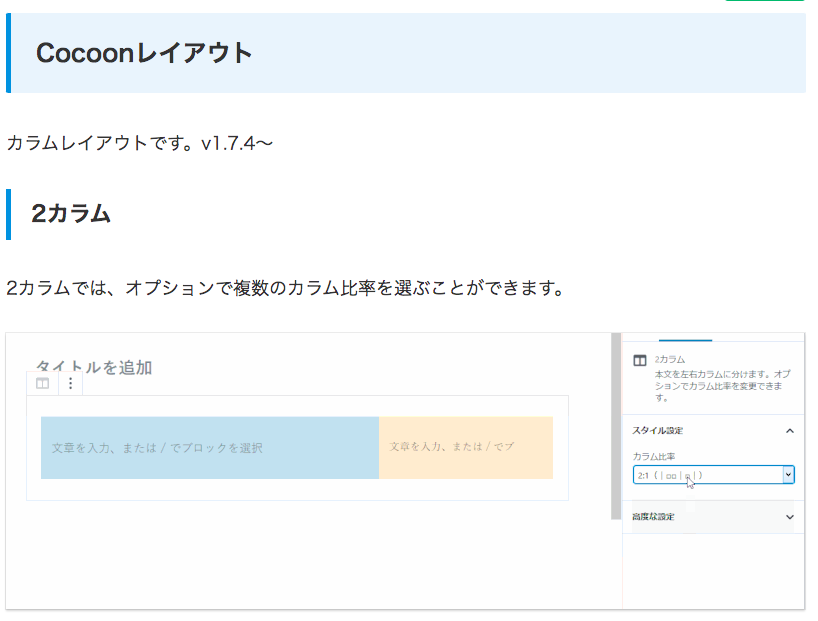This screenshot has height=621, width=818.
Task: Click the dropdown arrow of カラム比率 select
Action: (788, 475)
